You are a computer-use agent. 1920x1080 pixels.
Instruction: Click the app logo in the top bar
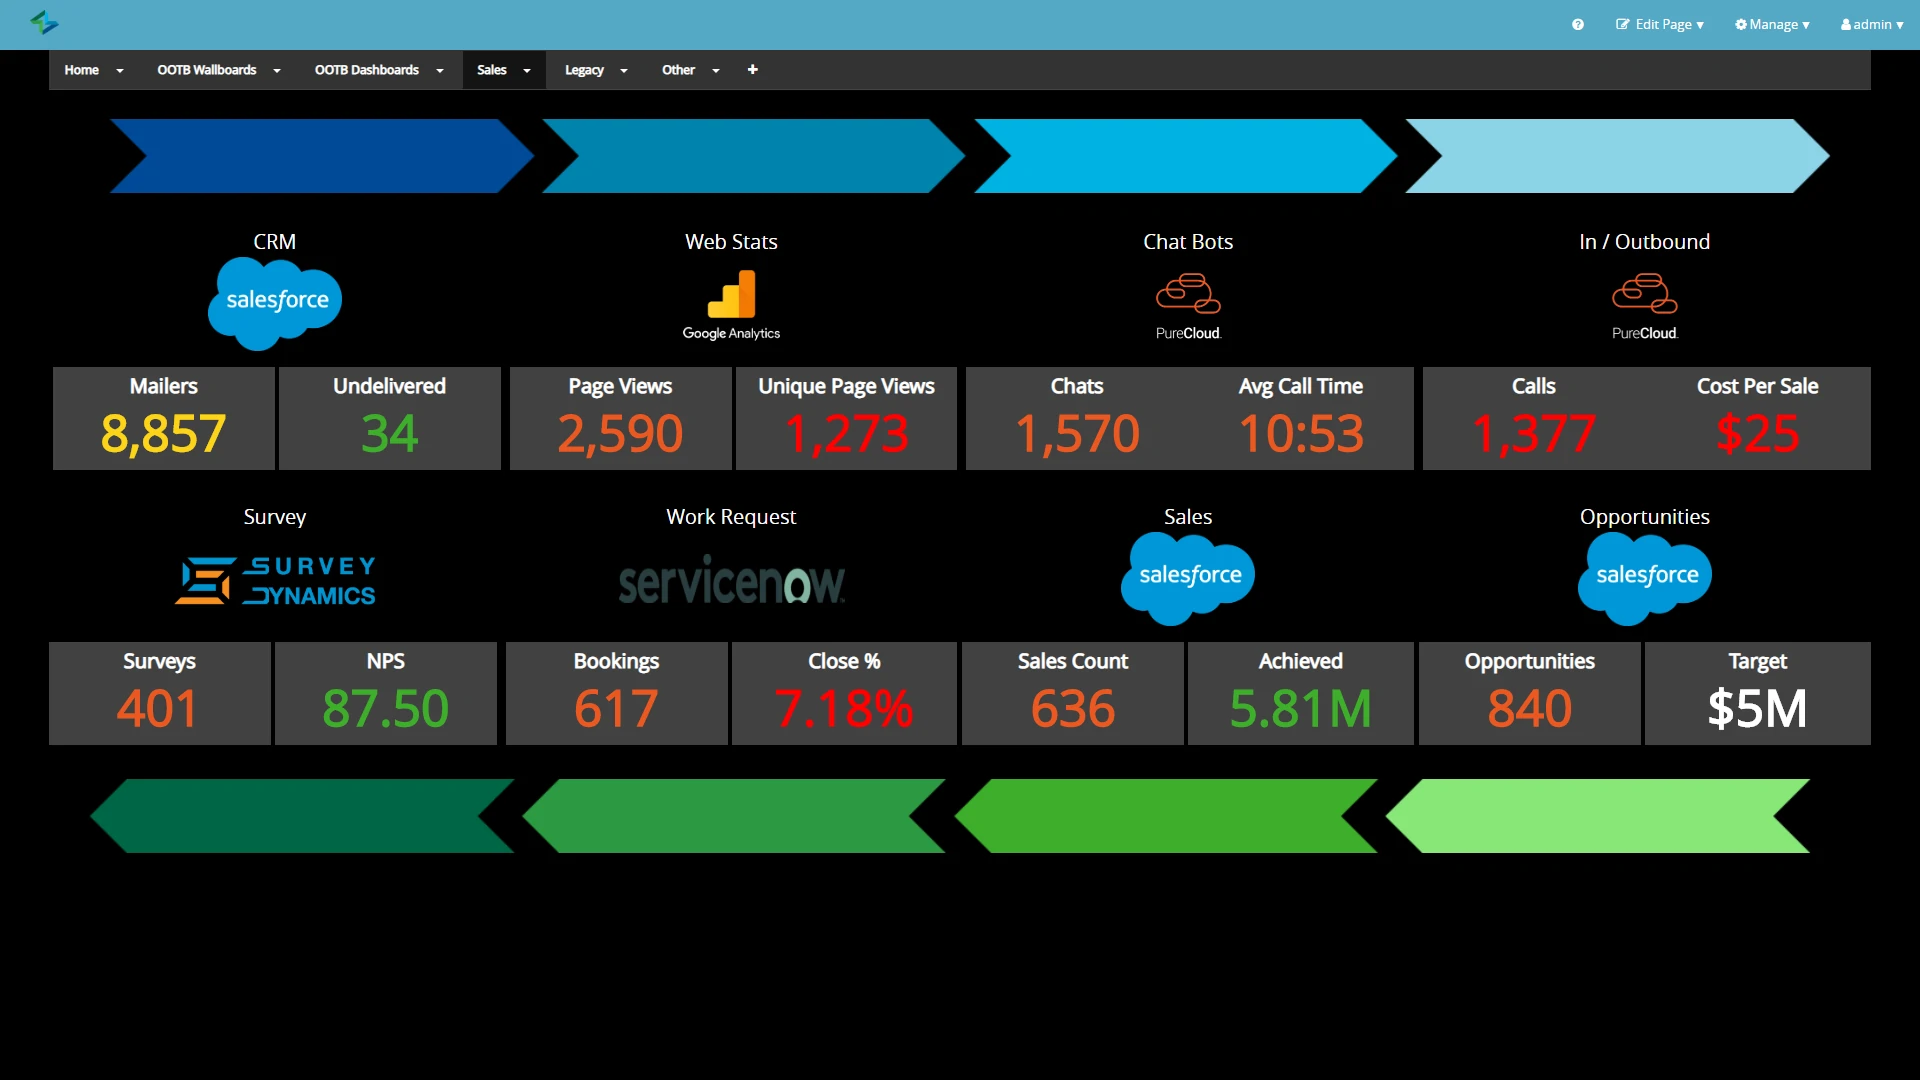pyautogui.click(x=44, y=22)
